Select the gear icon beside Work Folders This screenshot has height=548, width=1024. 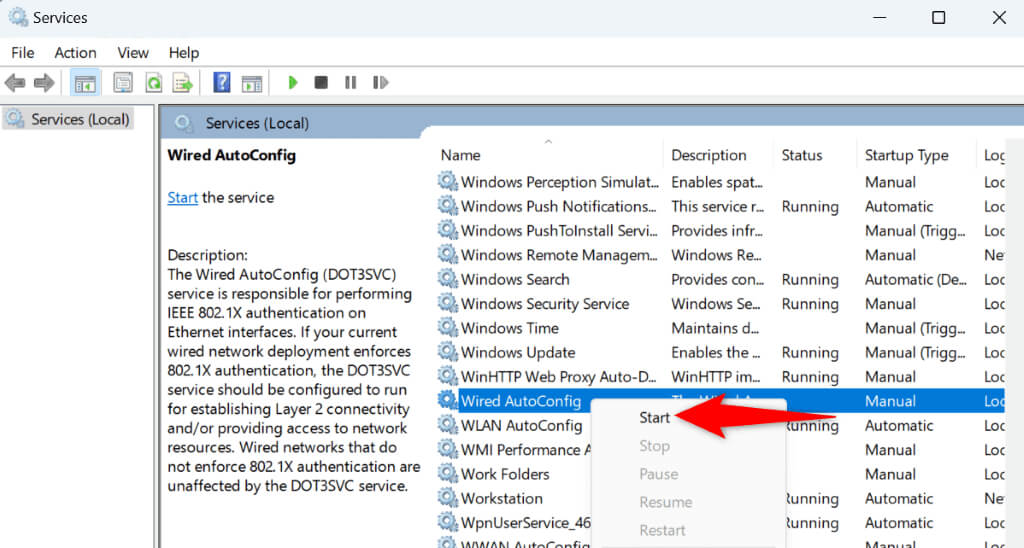tap(447, 474)
